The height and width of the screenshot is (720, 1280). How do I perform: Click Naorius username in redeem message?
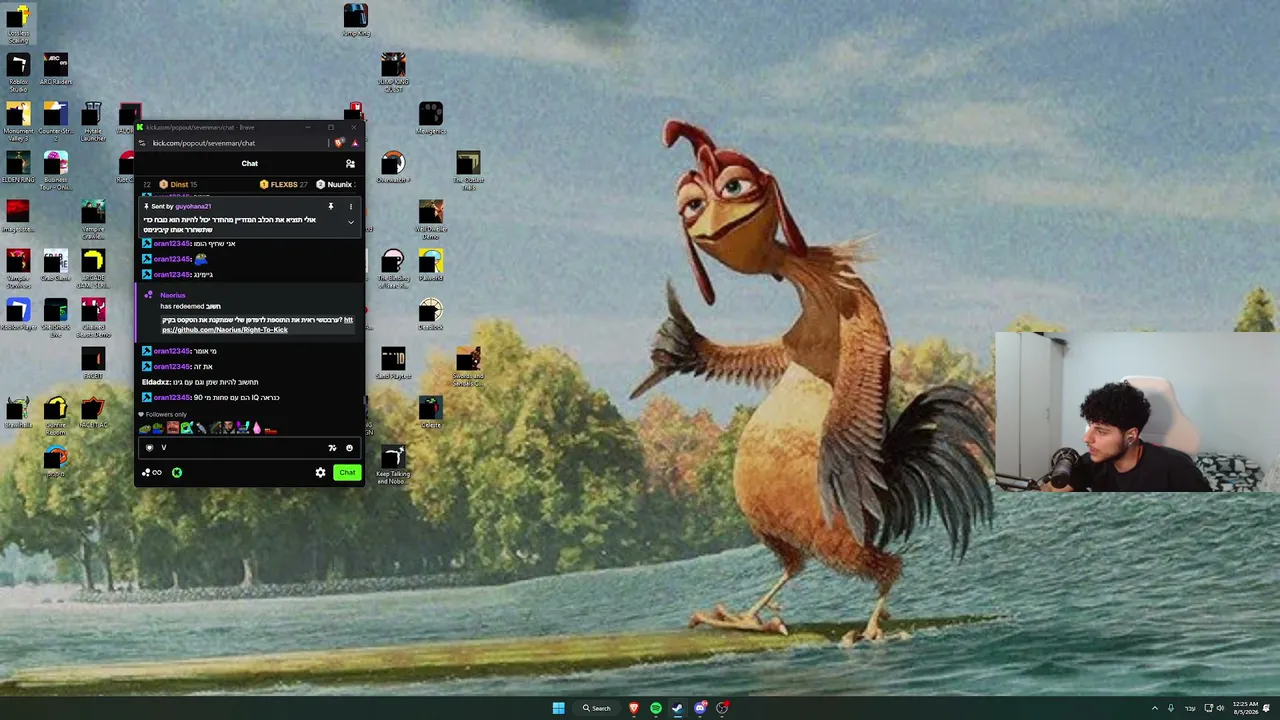click(173, 296)
